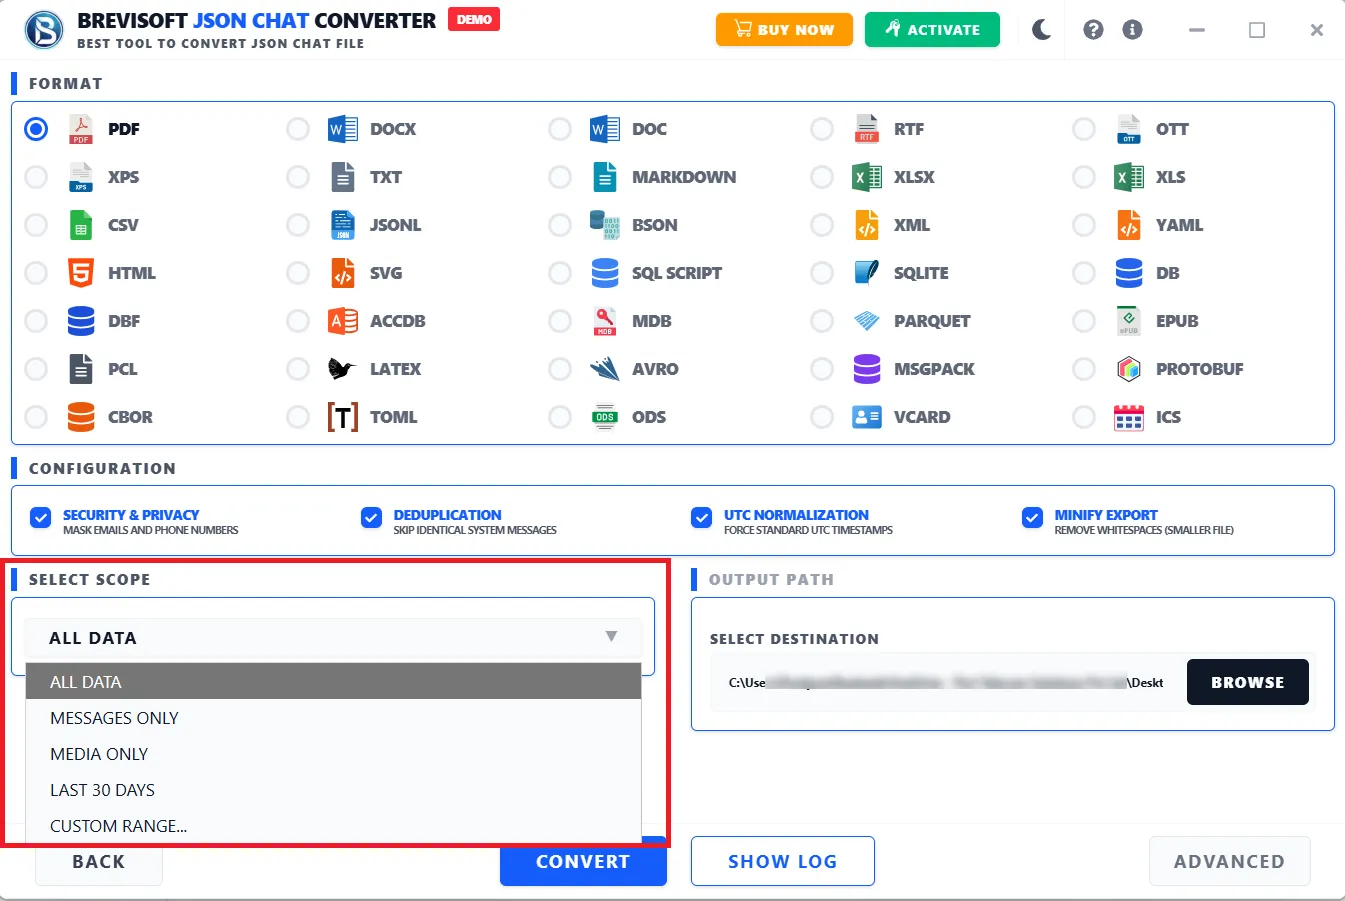Screen dimensions: 1345x901
Task: Select the MDB radio button
Action: (x=560, y=321)
